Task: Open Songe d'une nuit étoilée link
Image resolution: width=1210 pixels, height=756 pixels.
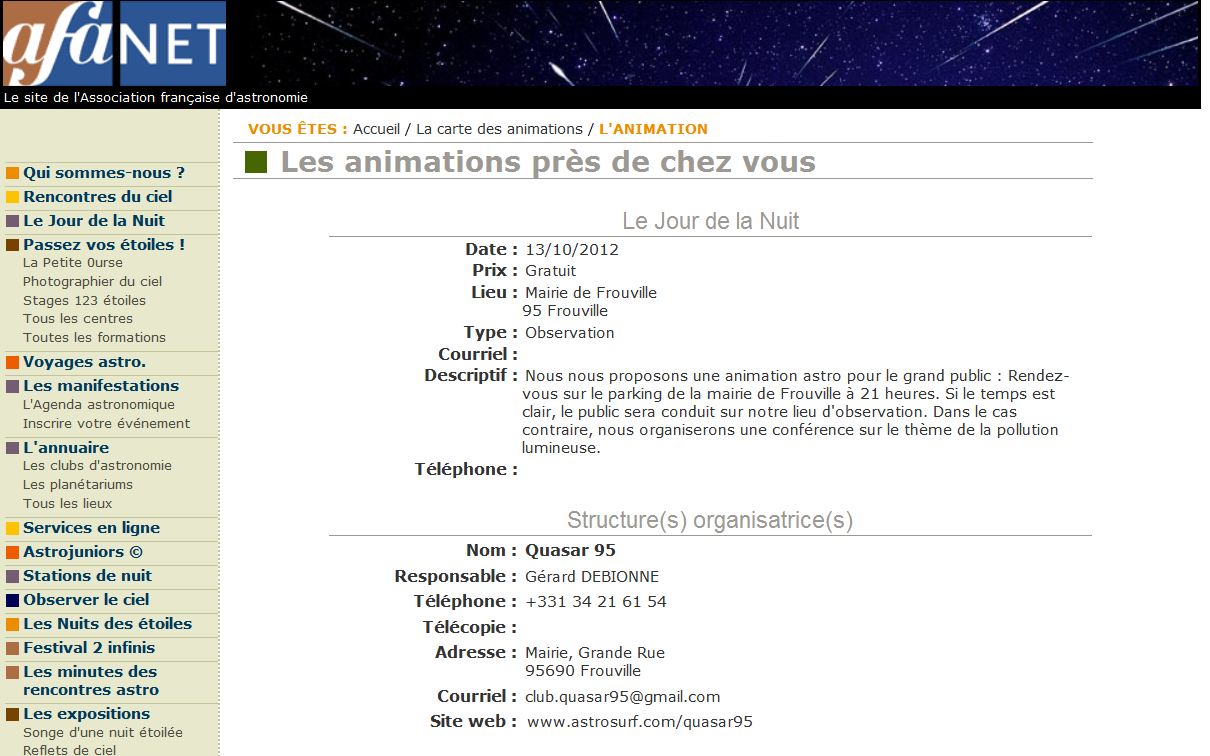Action: [103, 733]
